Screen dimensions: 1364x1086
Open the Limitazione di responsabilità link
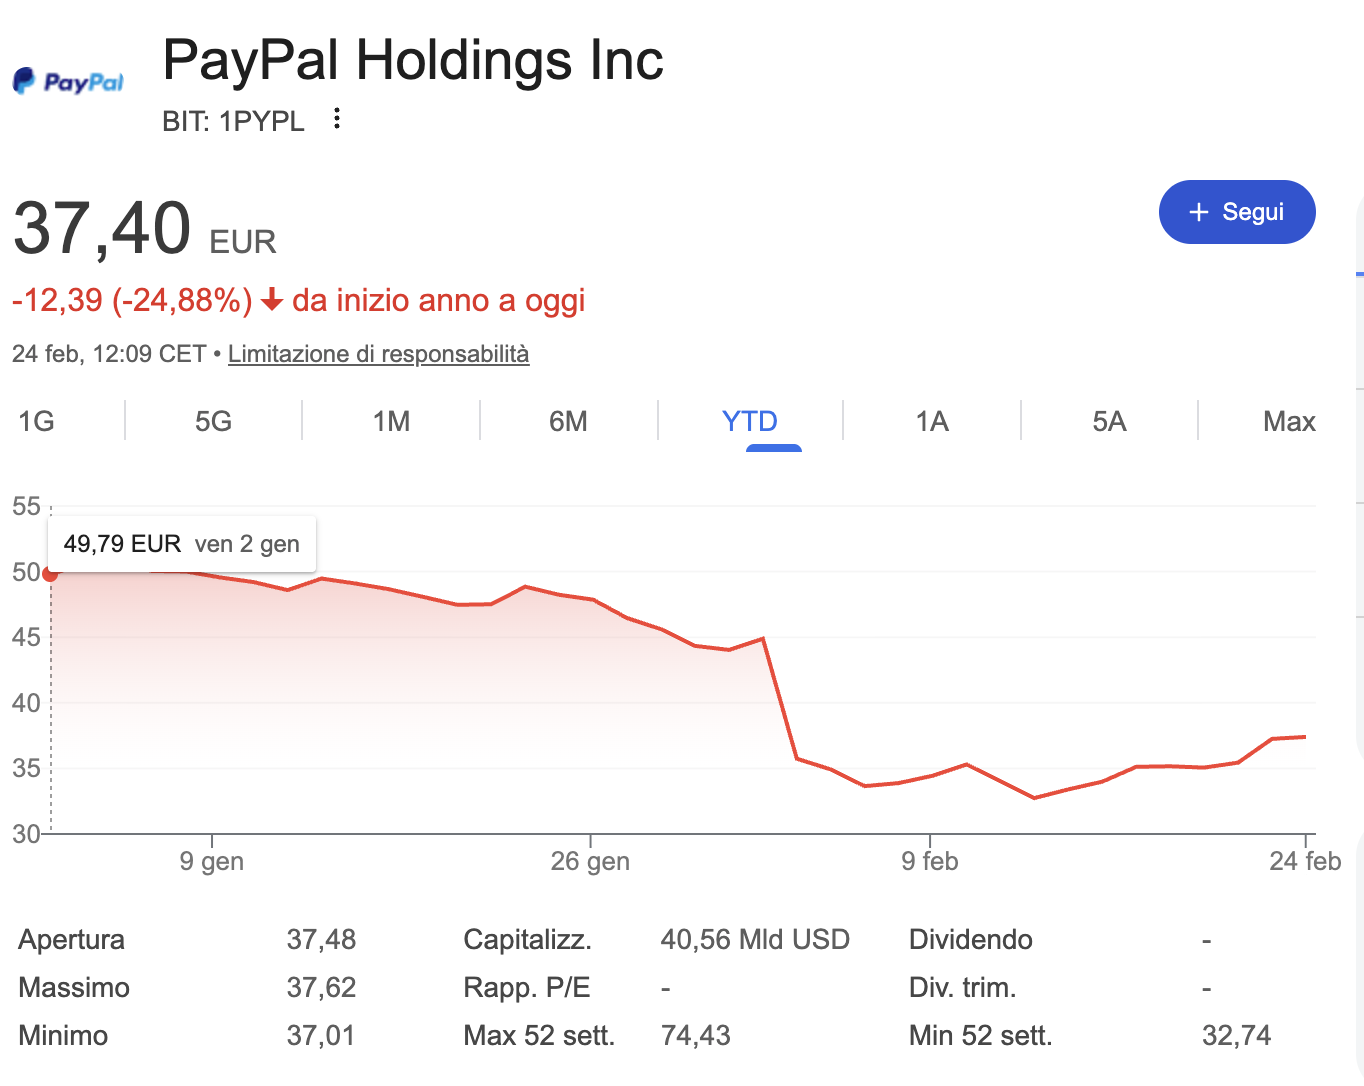tap(378, 353)
